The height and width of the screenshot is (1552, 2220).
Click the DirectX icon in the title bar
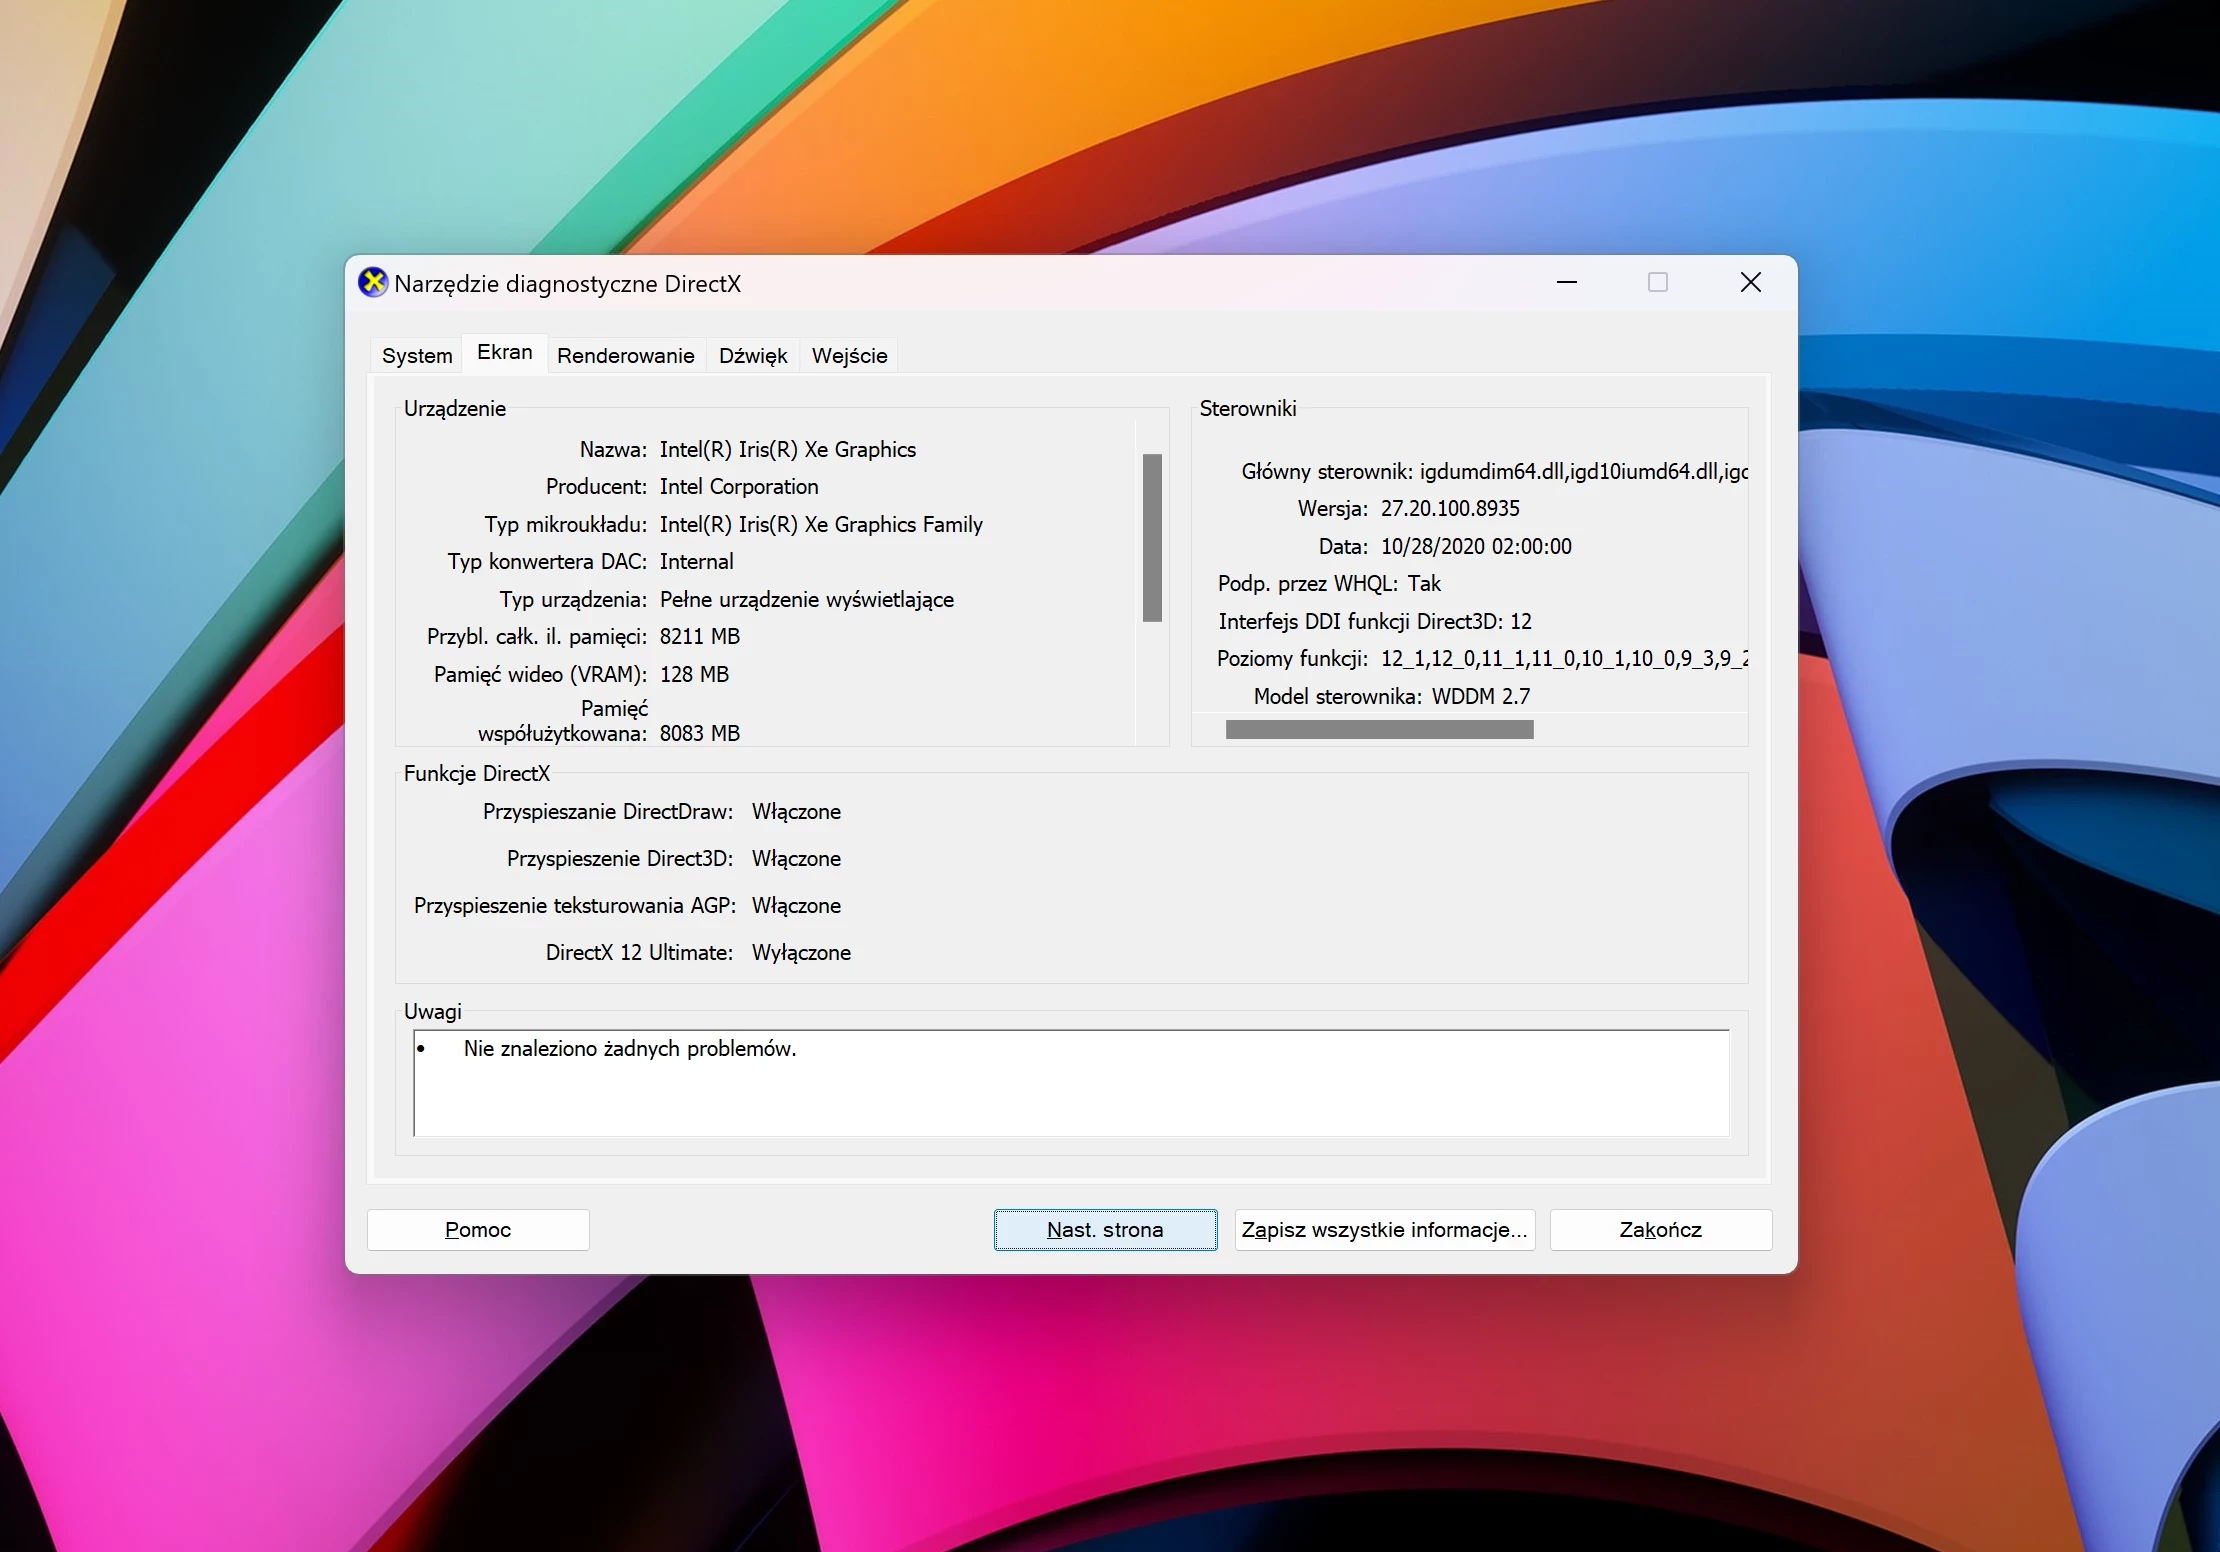pos(373,283)
